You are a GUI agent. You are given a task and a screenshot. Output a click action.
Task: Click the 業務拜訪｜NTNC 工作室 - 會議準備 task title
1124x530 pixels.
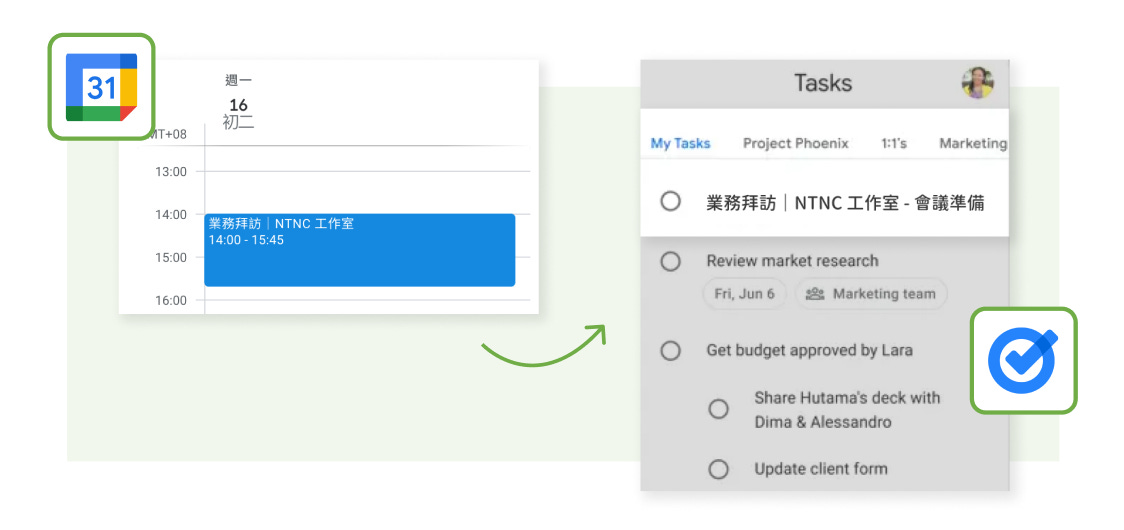click(x=845, y=203)
